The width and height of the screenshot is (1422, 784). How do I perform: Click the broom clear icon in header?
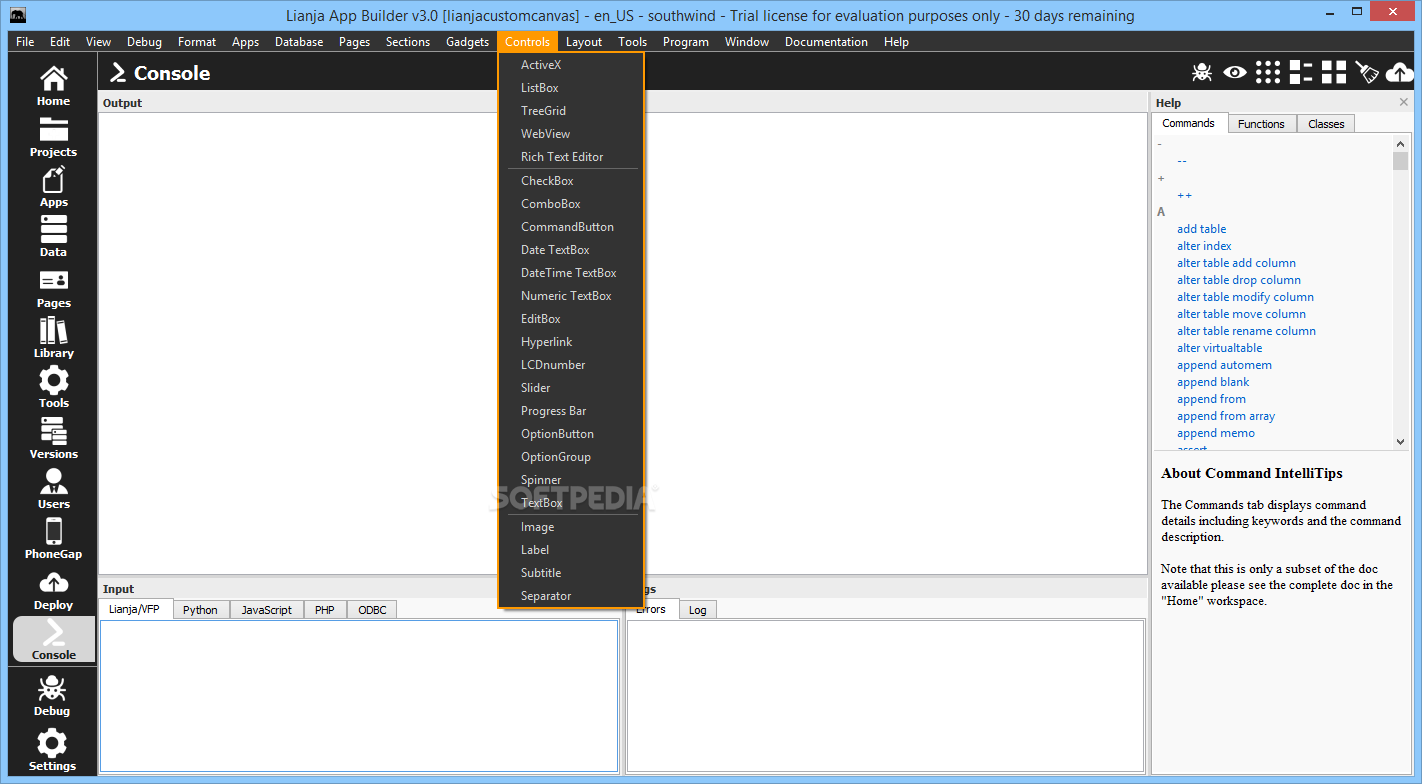point(1367,72)
